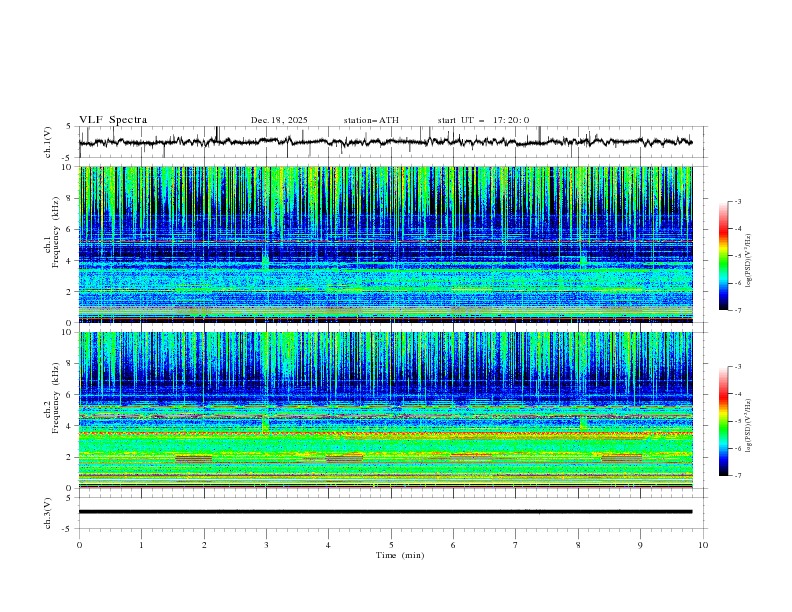Click the ch.3 flat voltage trace

point(385,512)
